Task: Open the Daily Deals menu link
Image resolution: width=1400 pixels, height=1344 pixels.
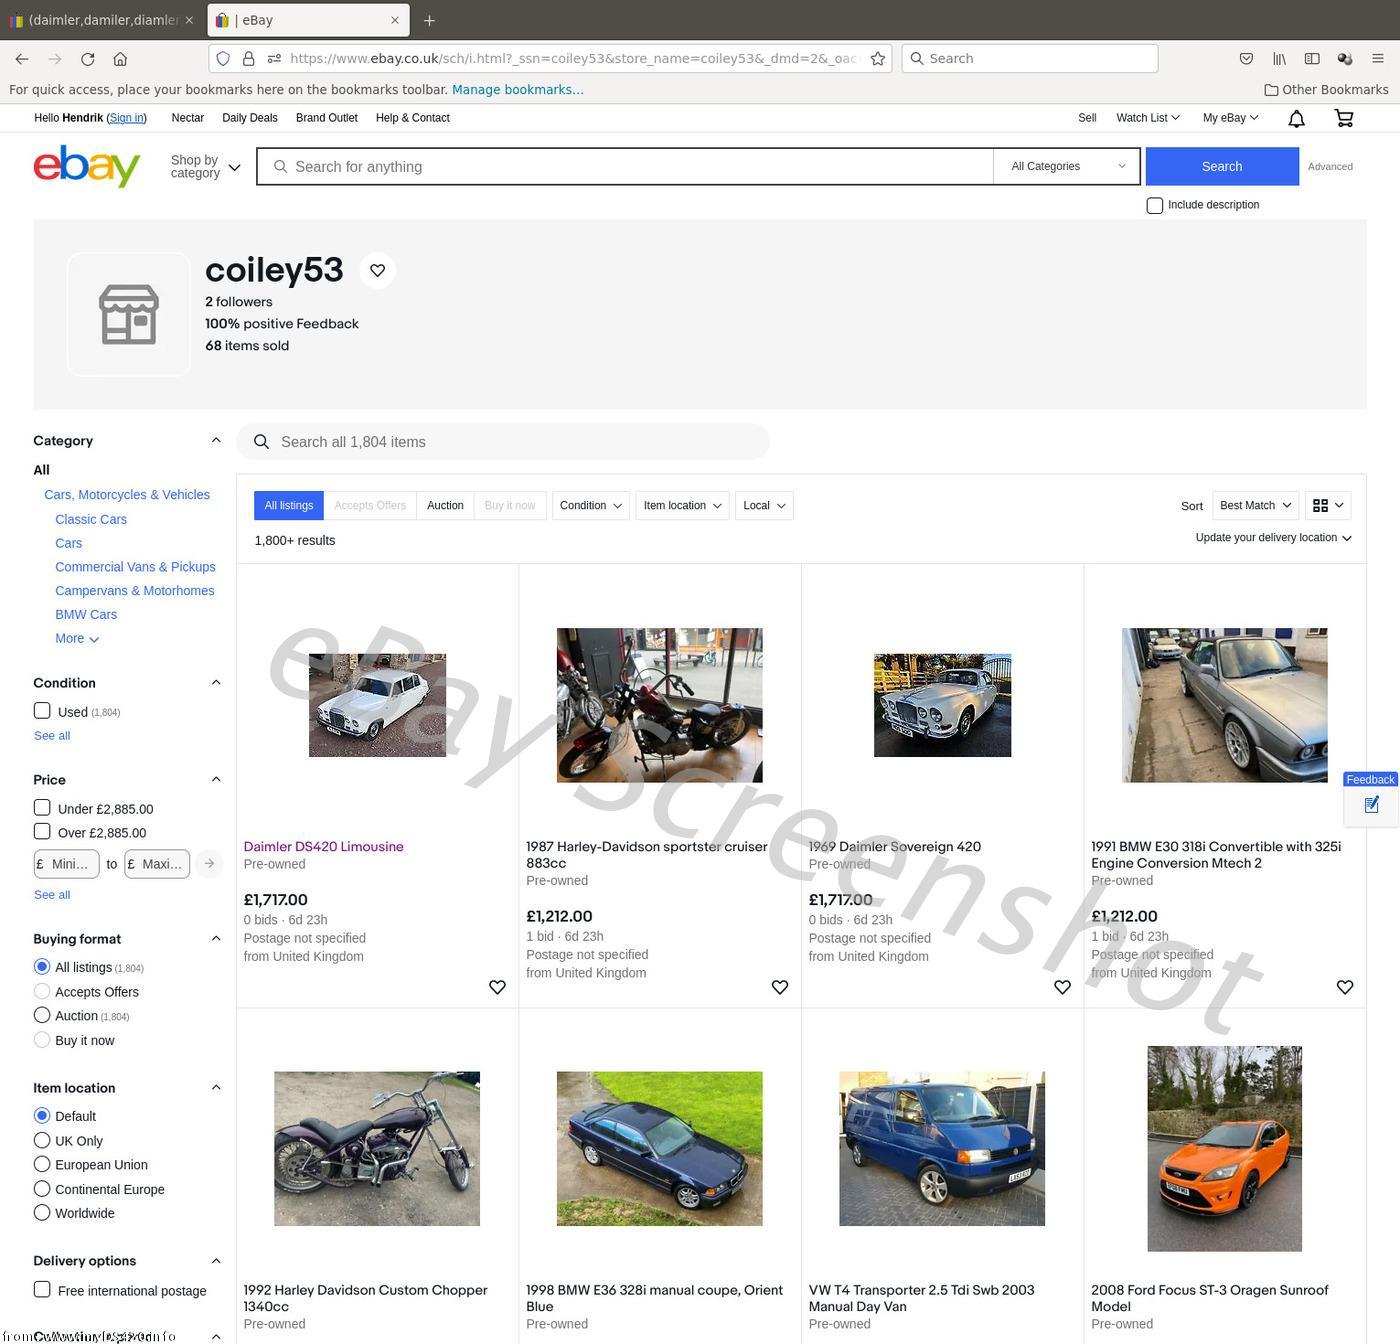Action: tap(250, 118)
